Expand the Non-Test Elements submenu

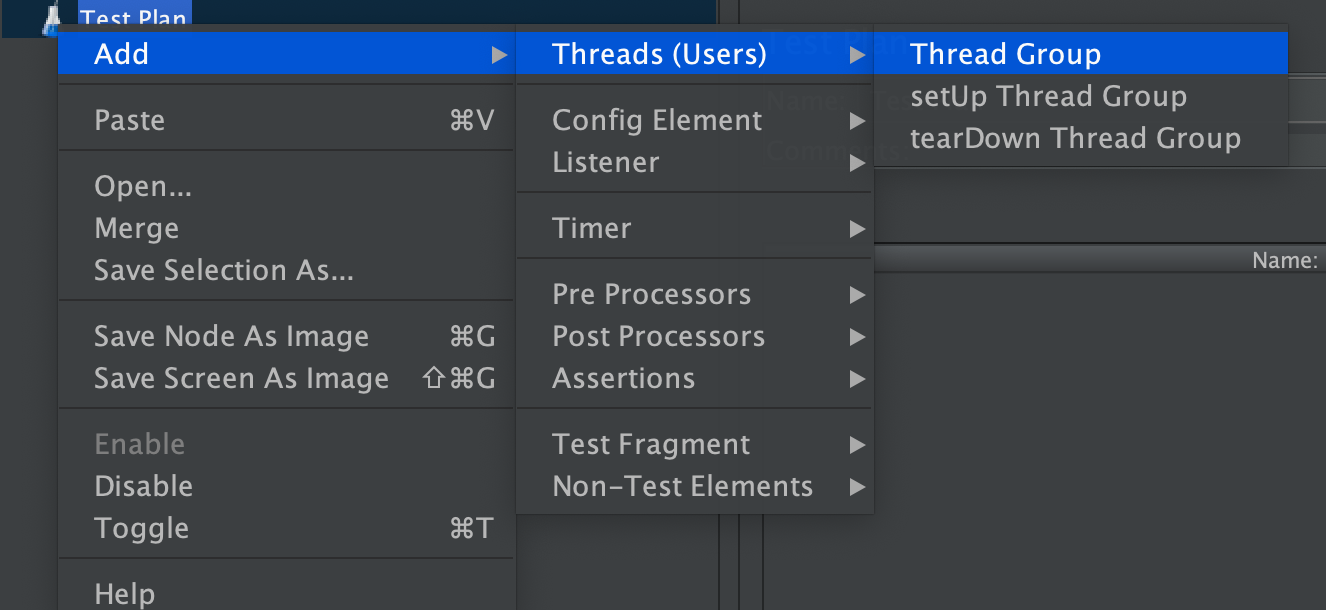[x=682, y=487]
